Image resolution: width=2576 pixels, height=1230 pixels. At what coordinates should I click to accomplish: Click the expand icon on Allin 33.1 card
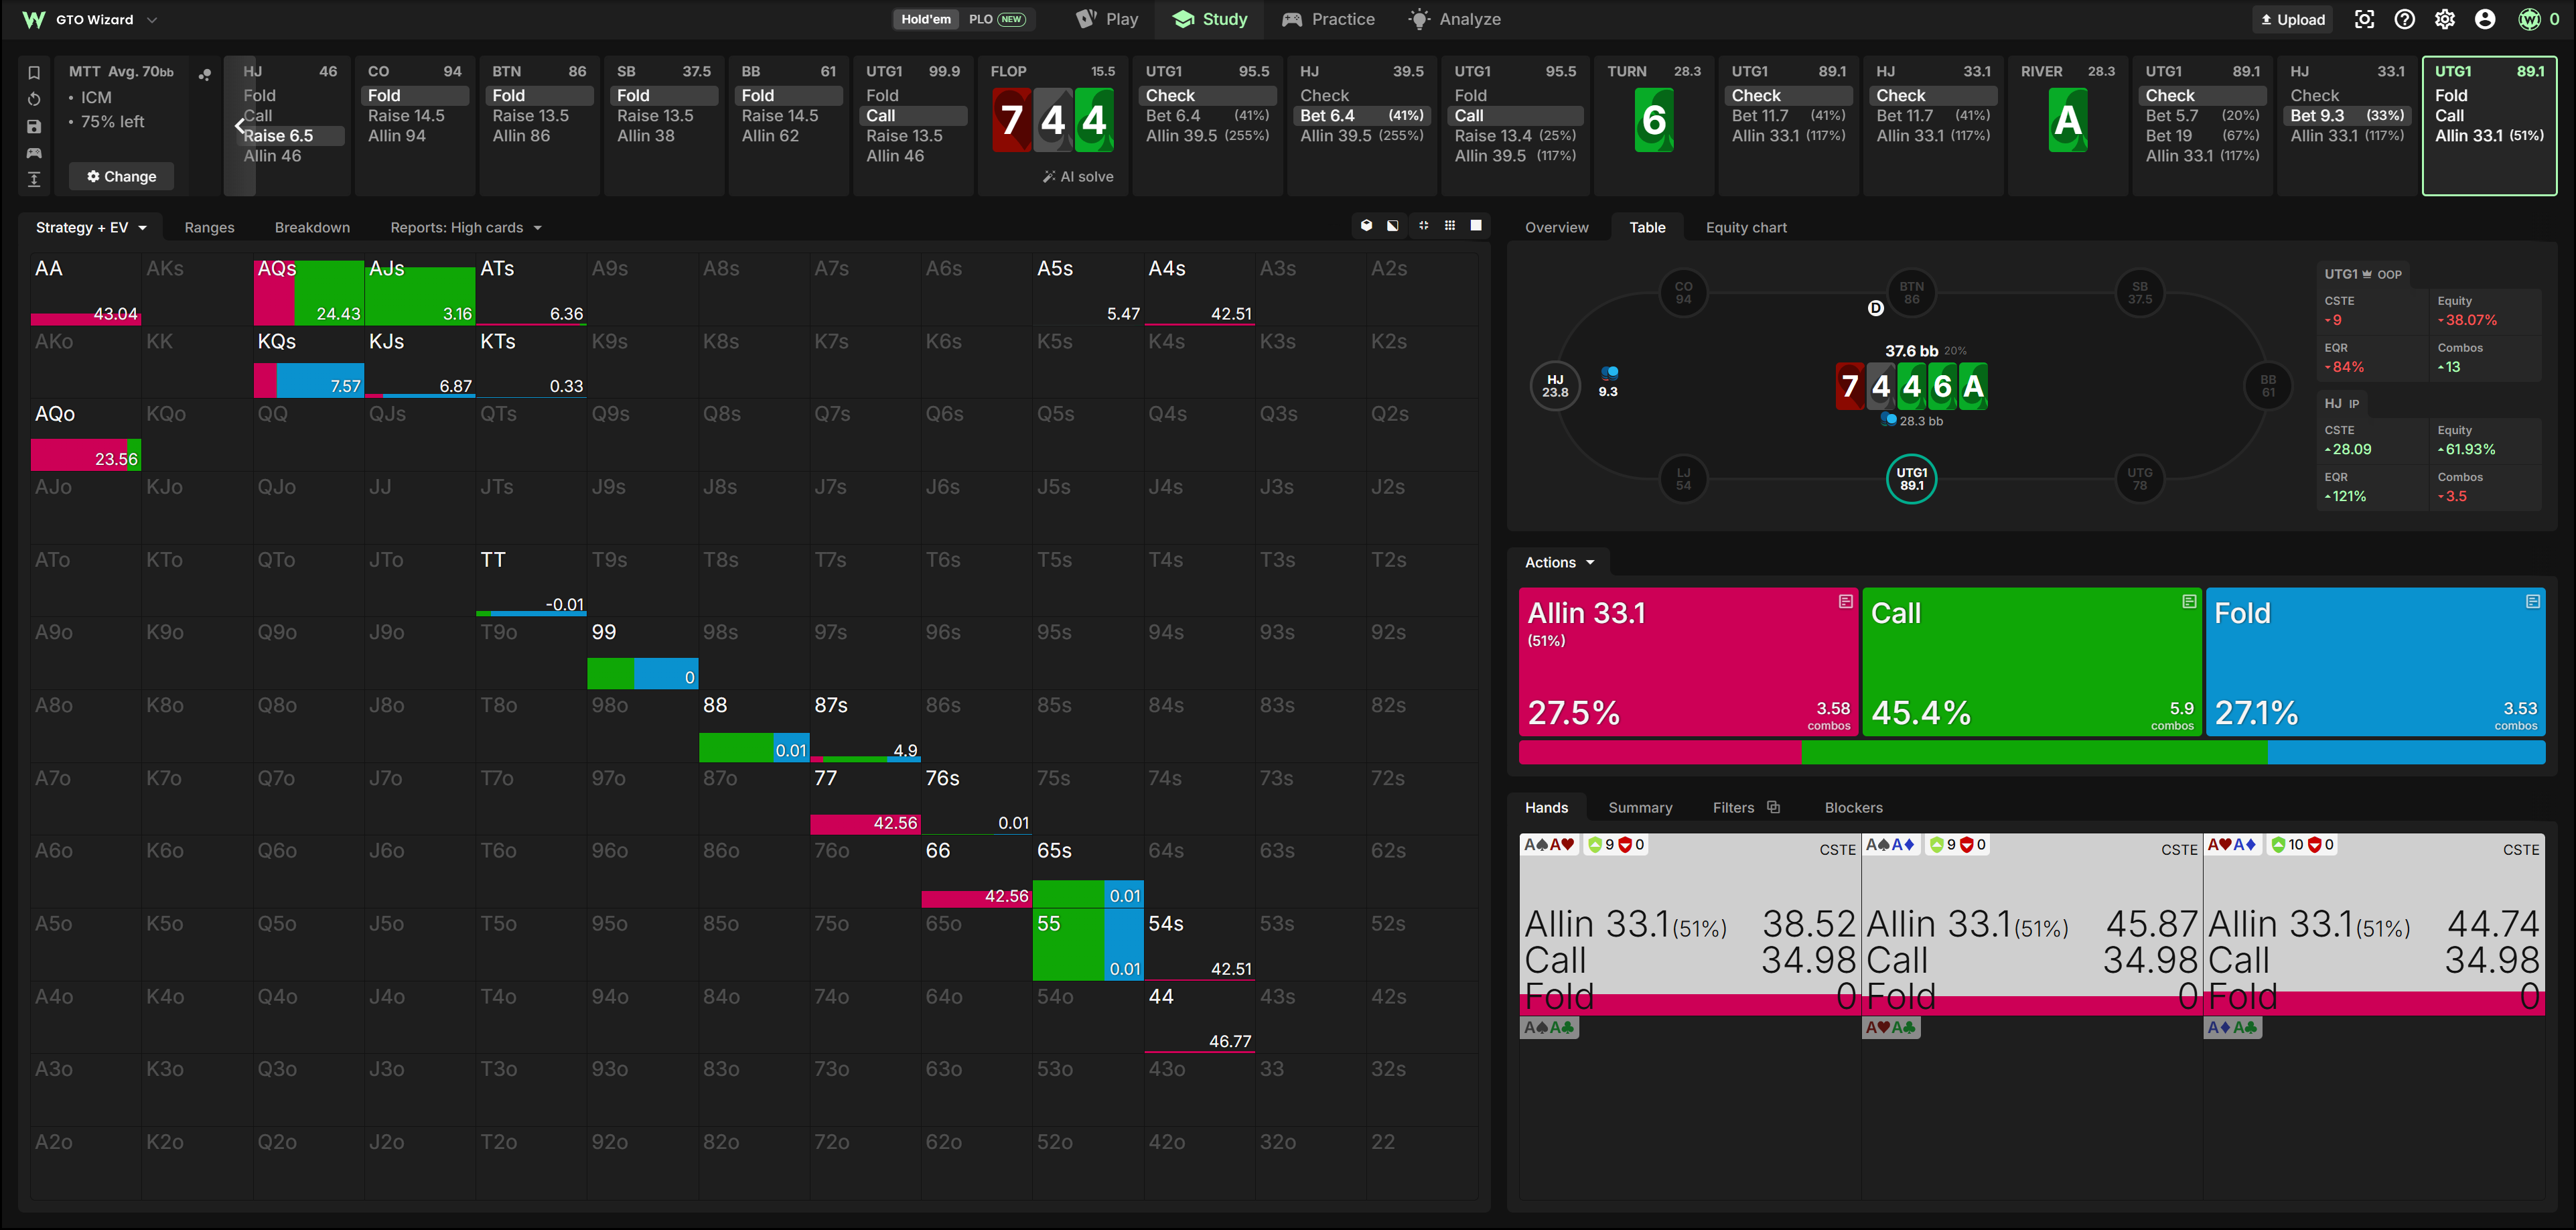tap(1846, 601)
